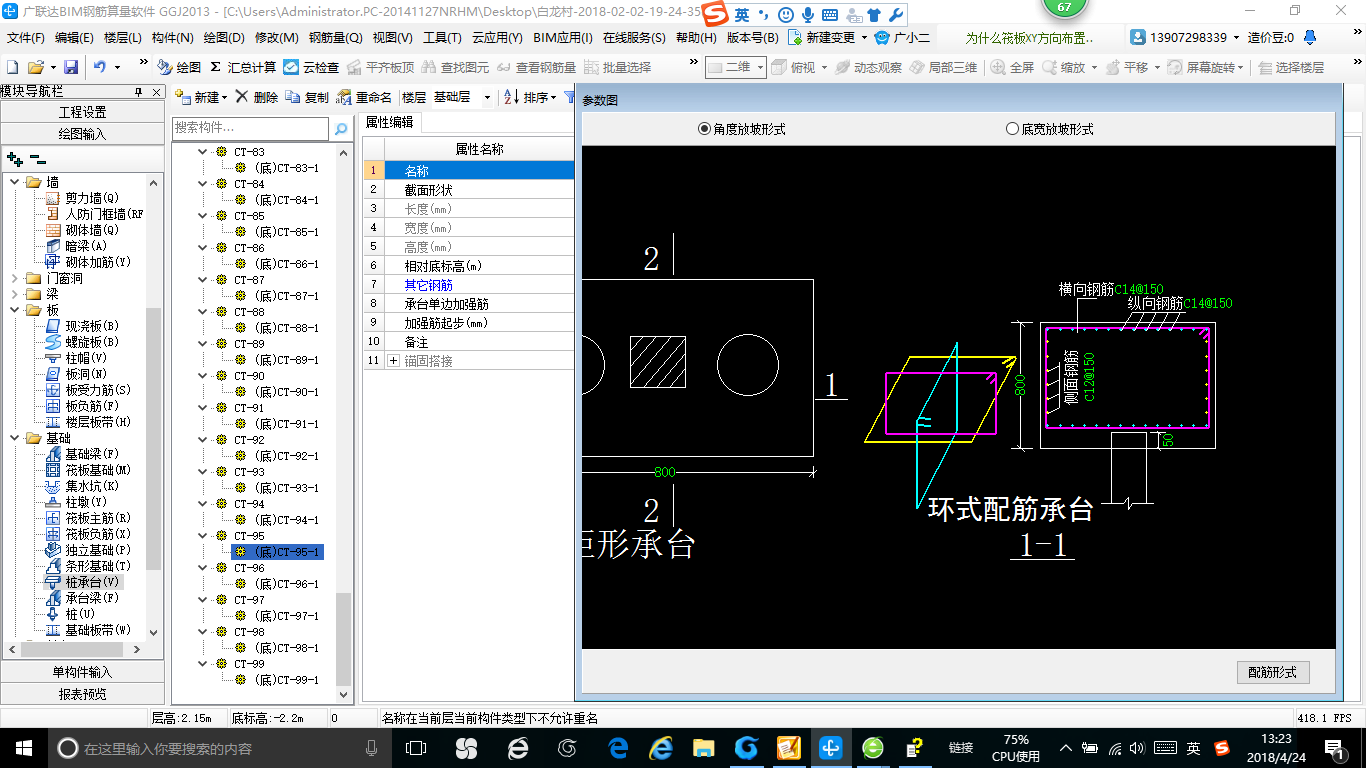Run 汇总计算 summary calculation
This screenshot has height=768, width=1366.
(x=243, y=67)
